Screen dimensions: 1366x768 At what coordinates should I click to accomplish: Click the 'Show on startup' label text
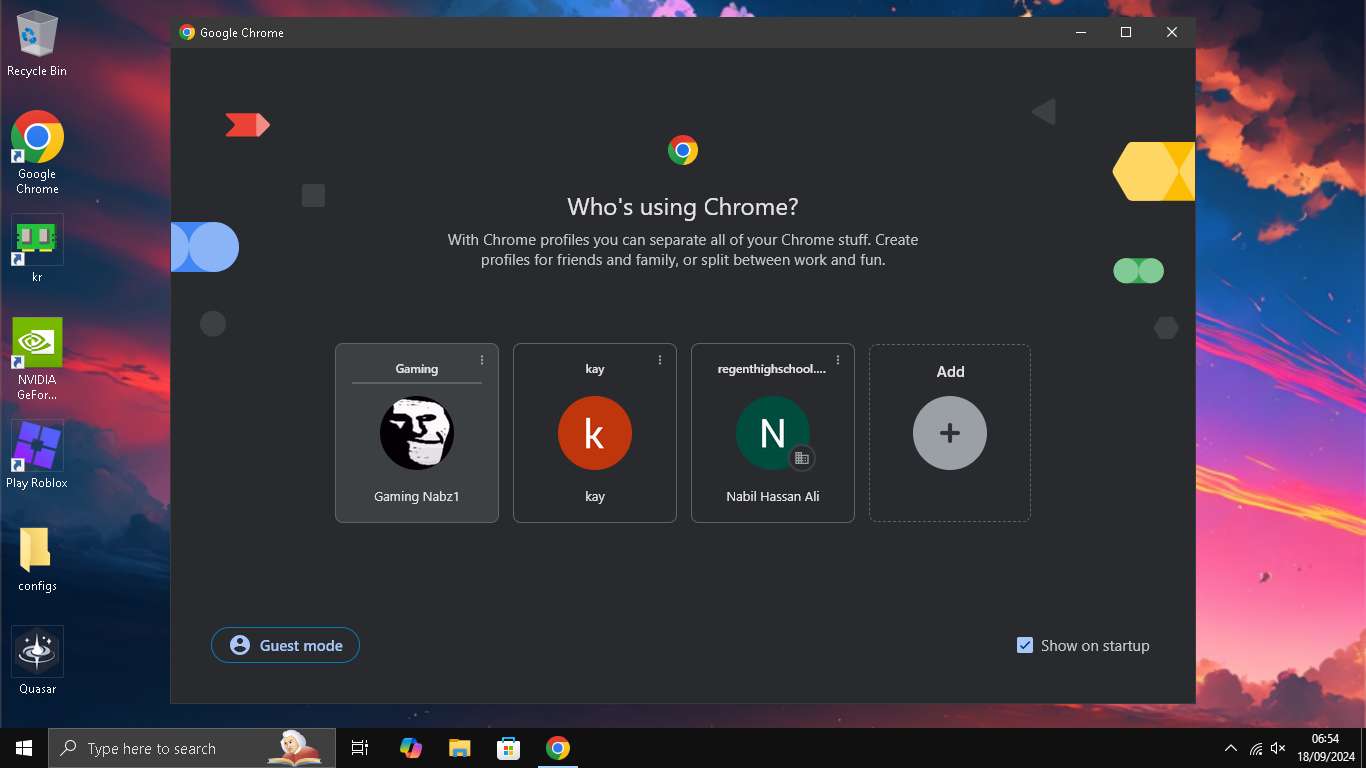[x=1095, y=646]
